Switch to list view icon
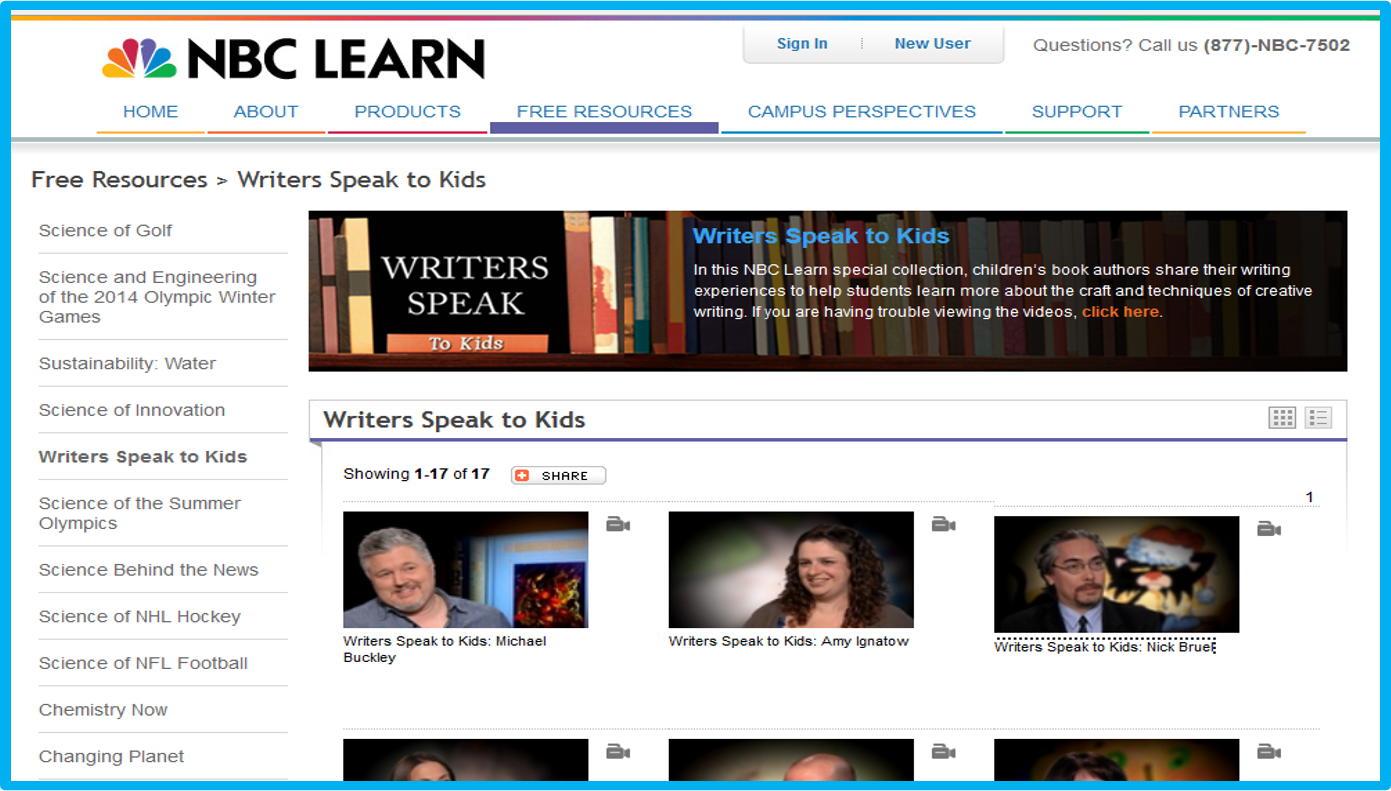 pos(1318,418)
